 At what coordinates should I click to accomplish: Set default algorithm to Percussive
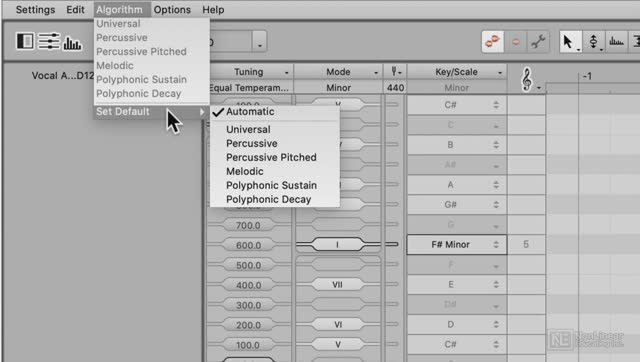point(275,143)
